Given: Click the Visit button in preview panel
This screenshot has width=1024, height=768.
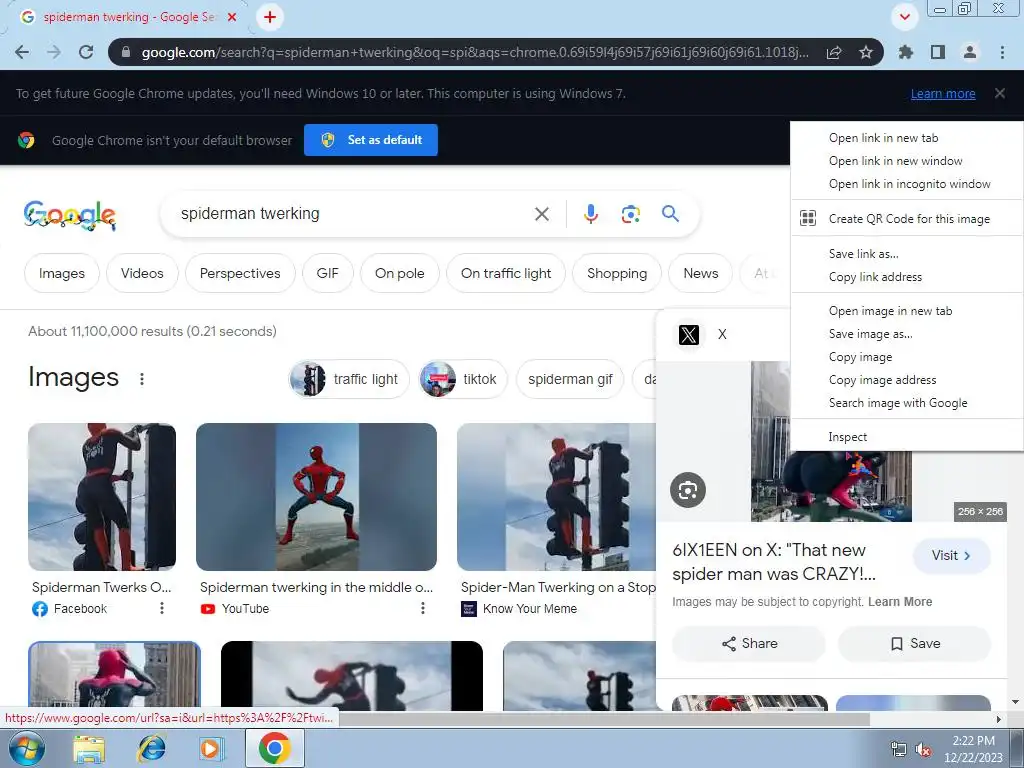Looking at the screenshot, I should (x=952, y=556).
